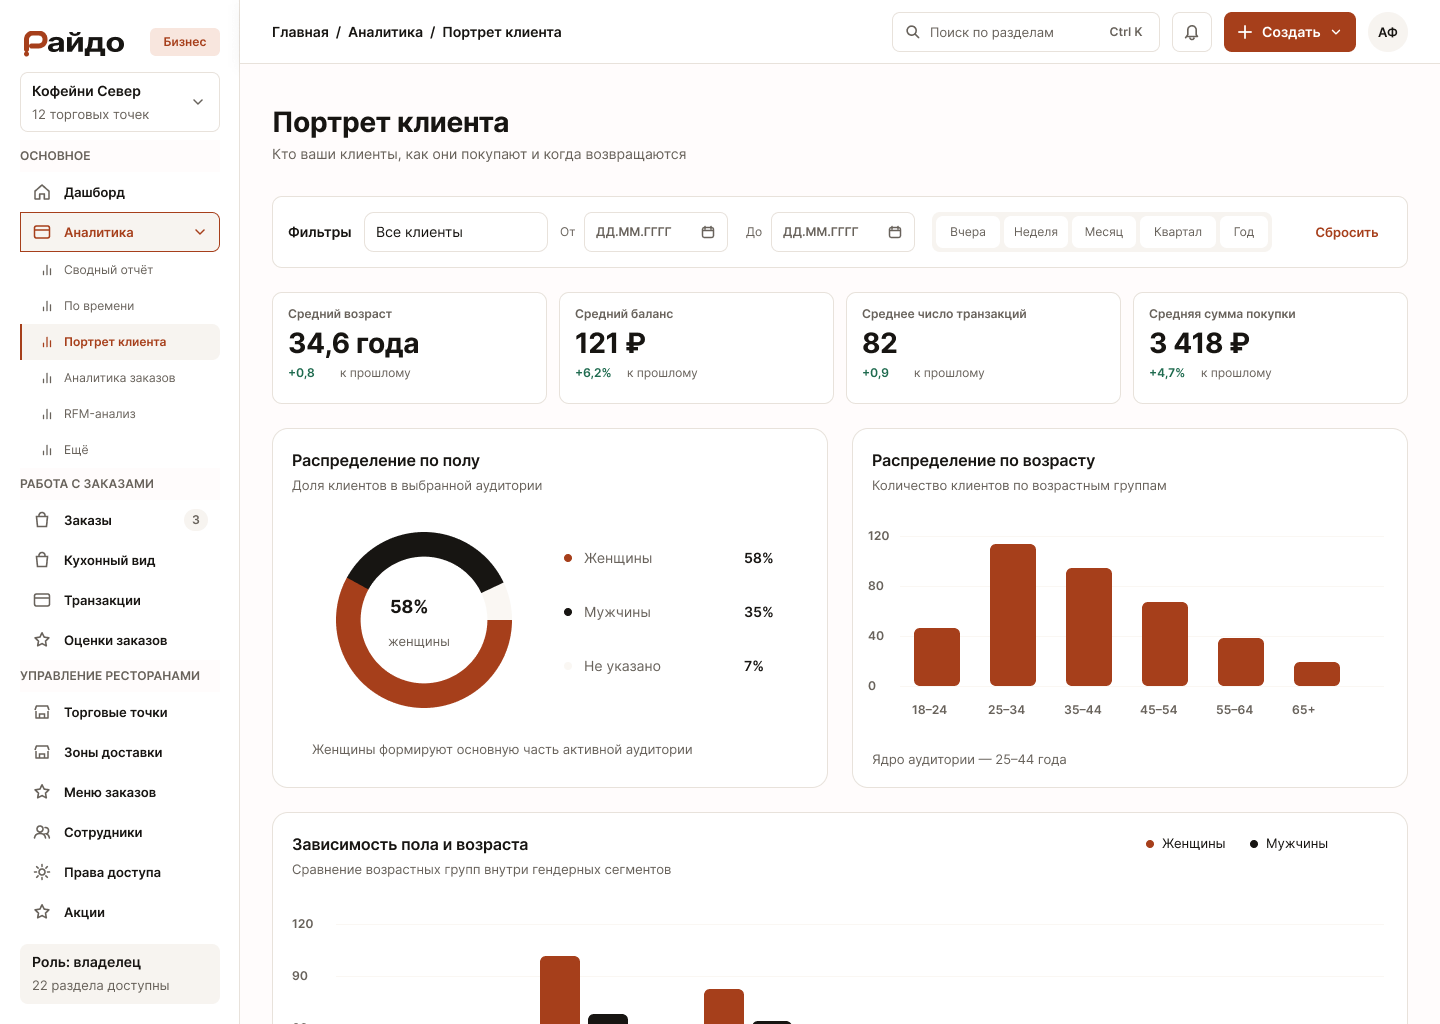Click the Права доступа sun icon
This screenshot has height=1024, width=1440.
pyautogui.click(x=42, y=872)
